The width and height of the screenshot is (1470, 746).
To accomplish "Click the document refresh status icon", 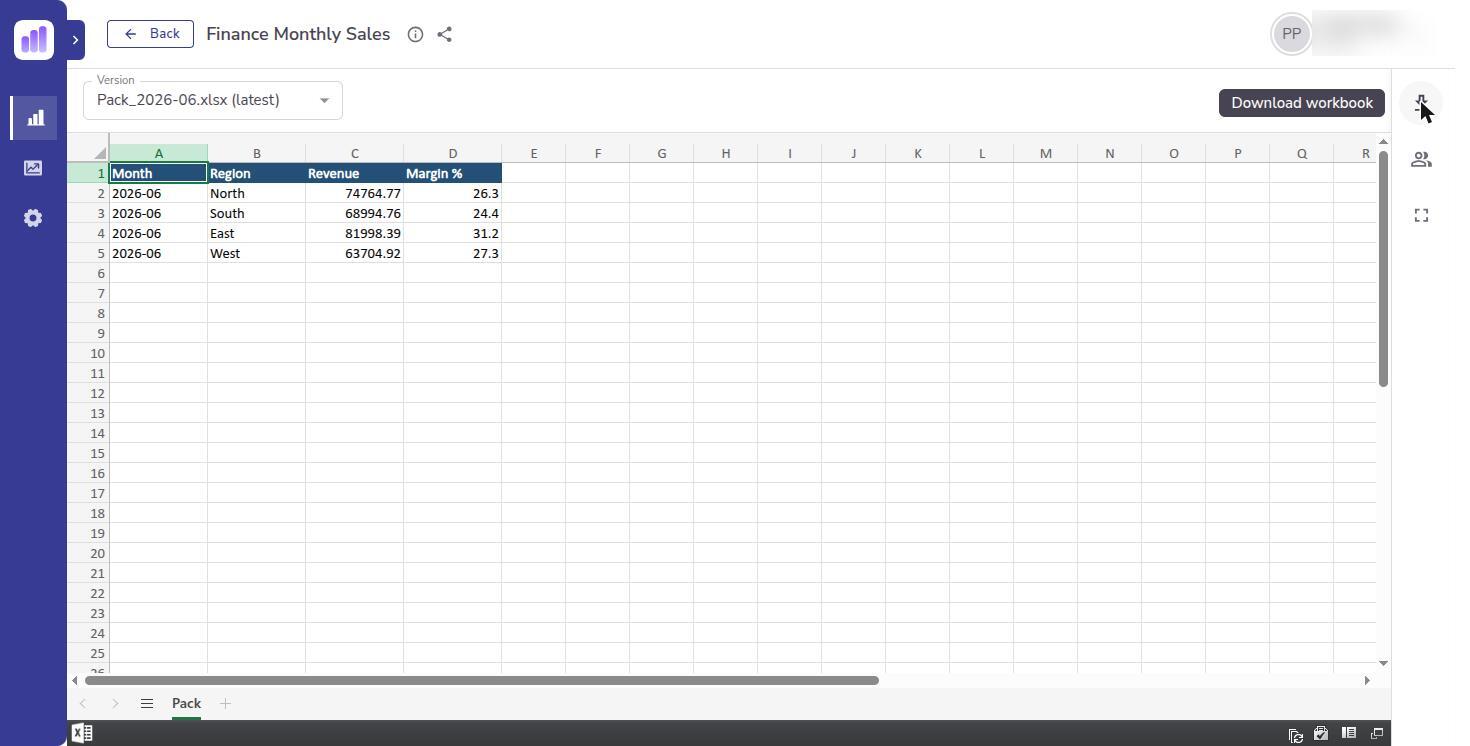I will (1295, 735).
